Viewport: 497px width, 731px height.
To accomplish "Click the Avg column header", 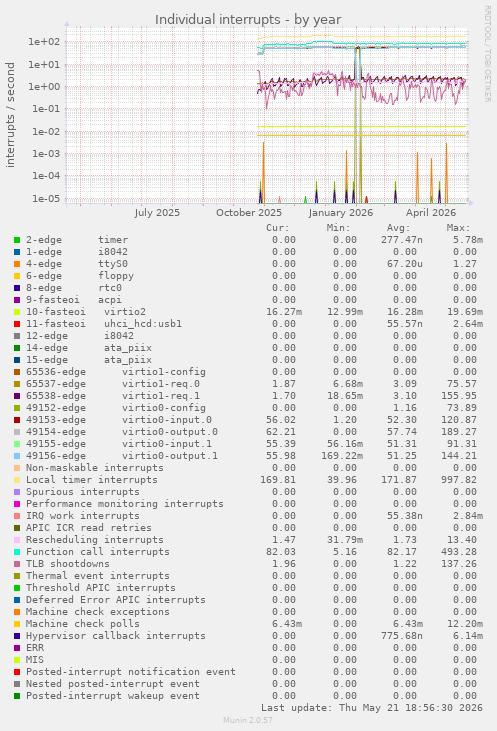I will point(398,228).
